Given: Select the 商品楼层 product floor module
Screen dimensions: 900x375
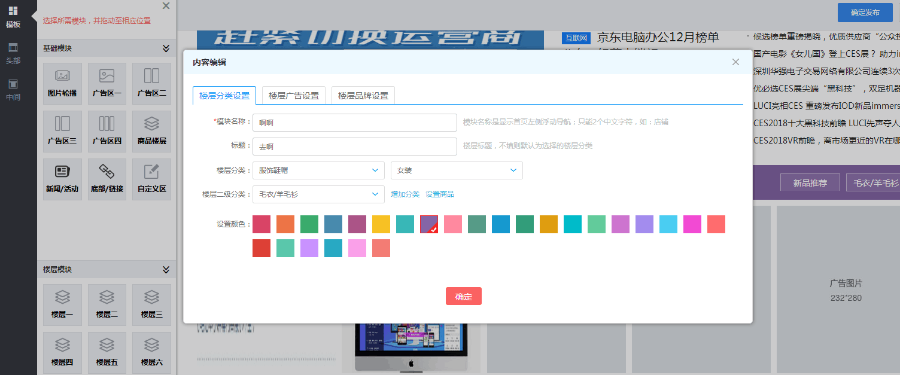Looking at the screenshot, I should [152, 132].
